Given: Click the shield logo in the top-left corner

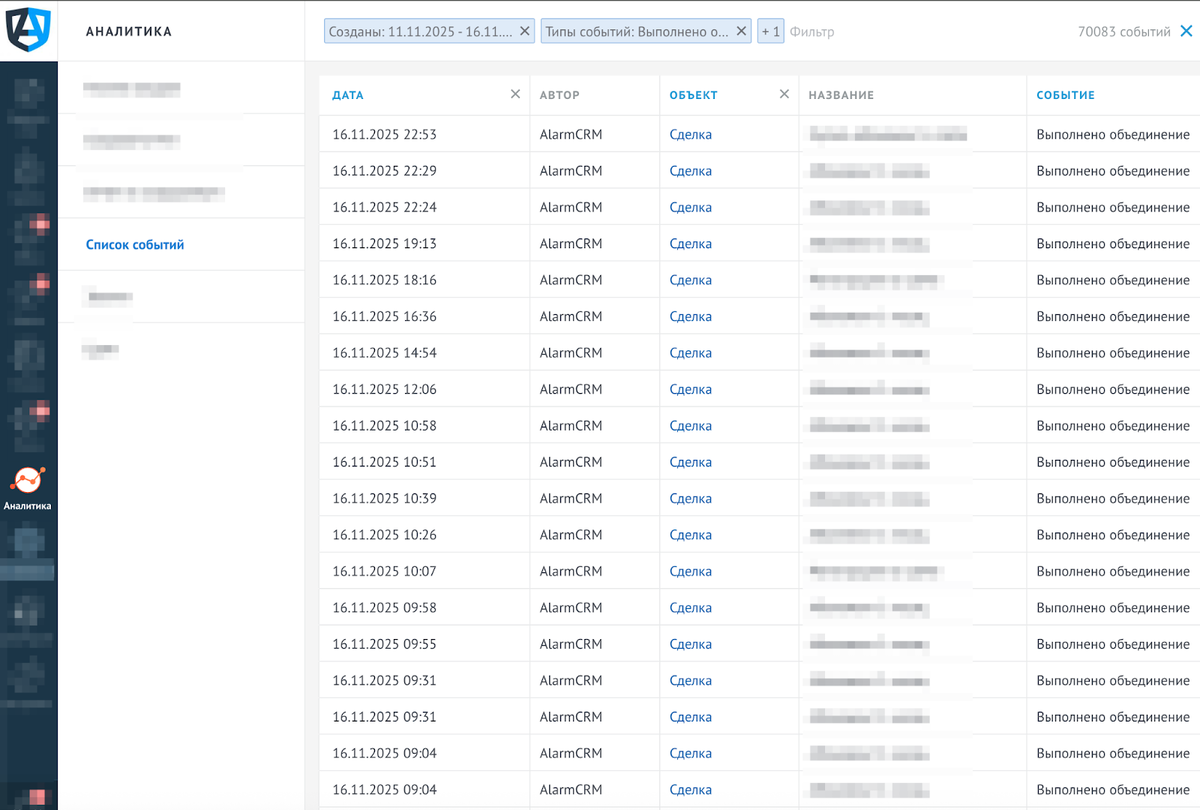Looking at the screenshot, I should [28, 29].
